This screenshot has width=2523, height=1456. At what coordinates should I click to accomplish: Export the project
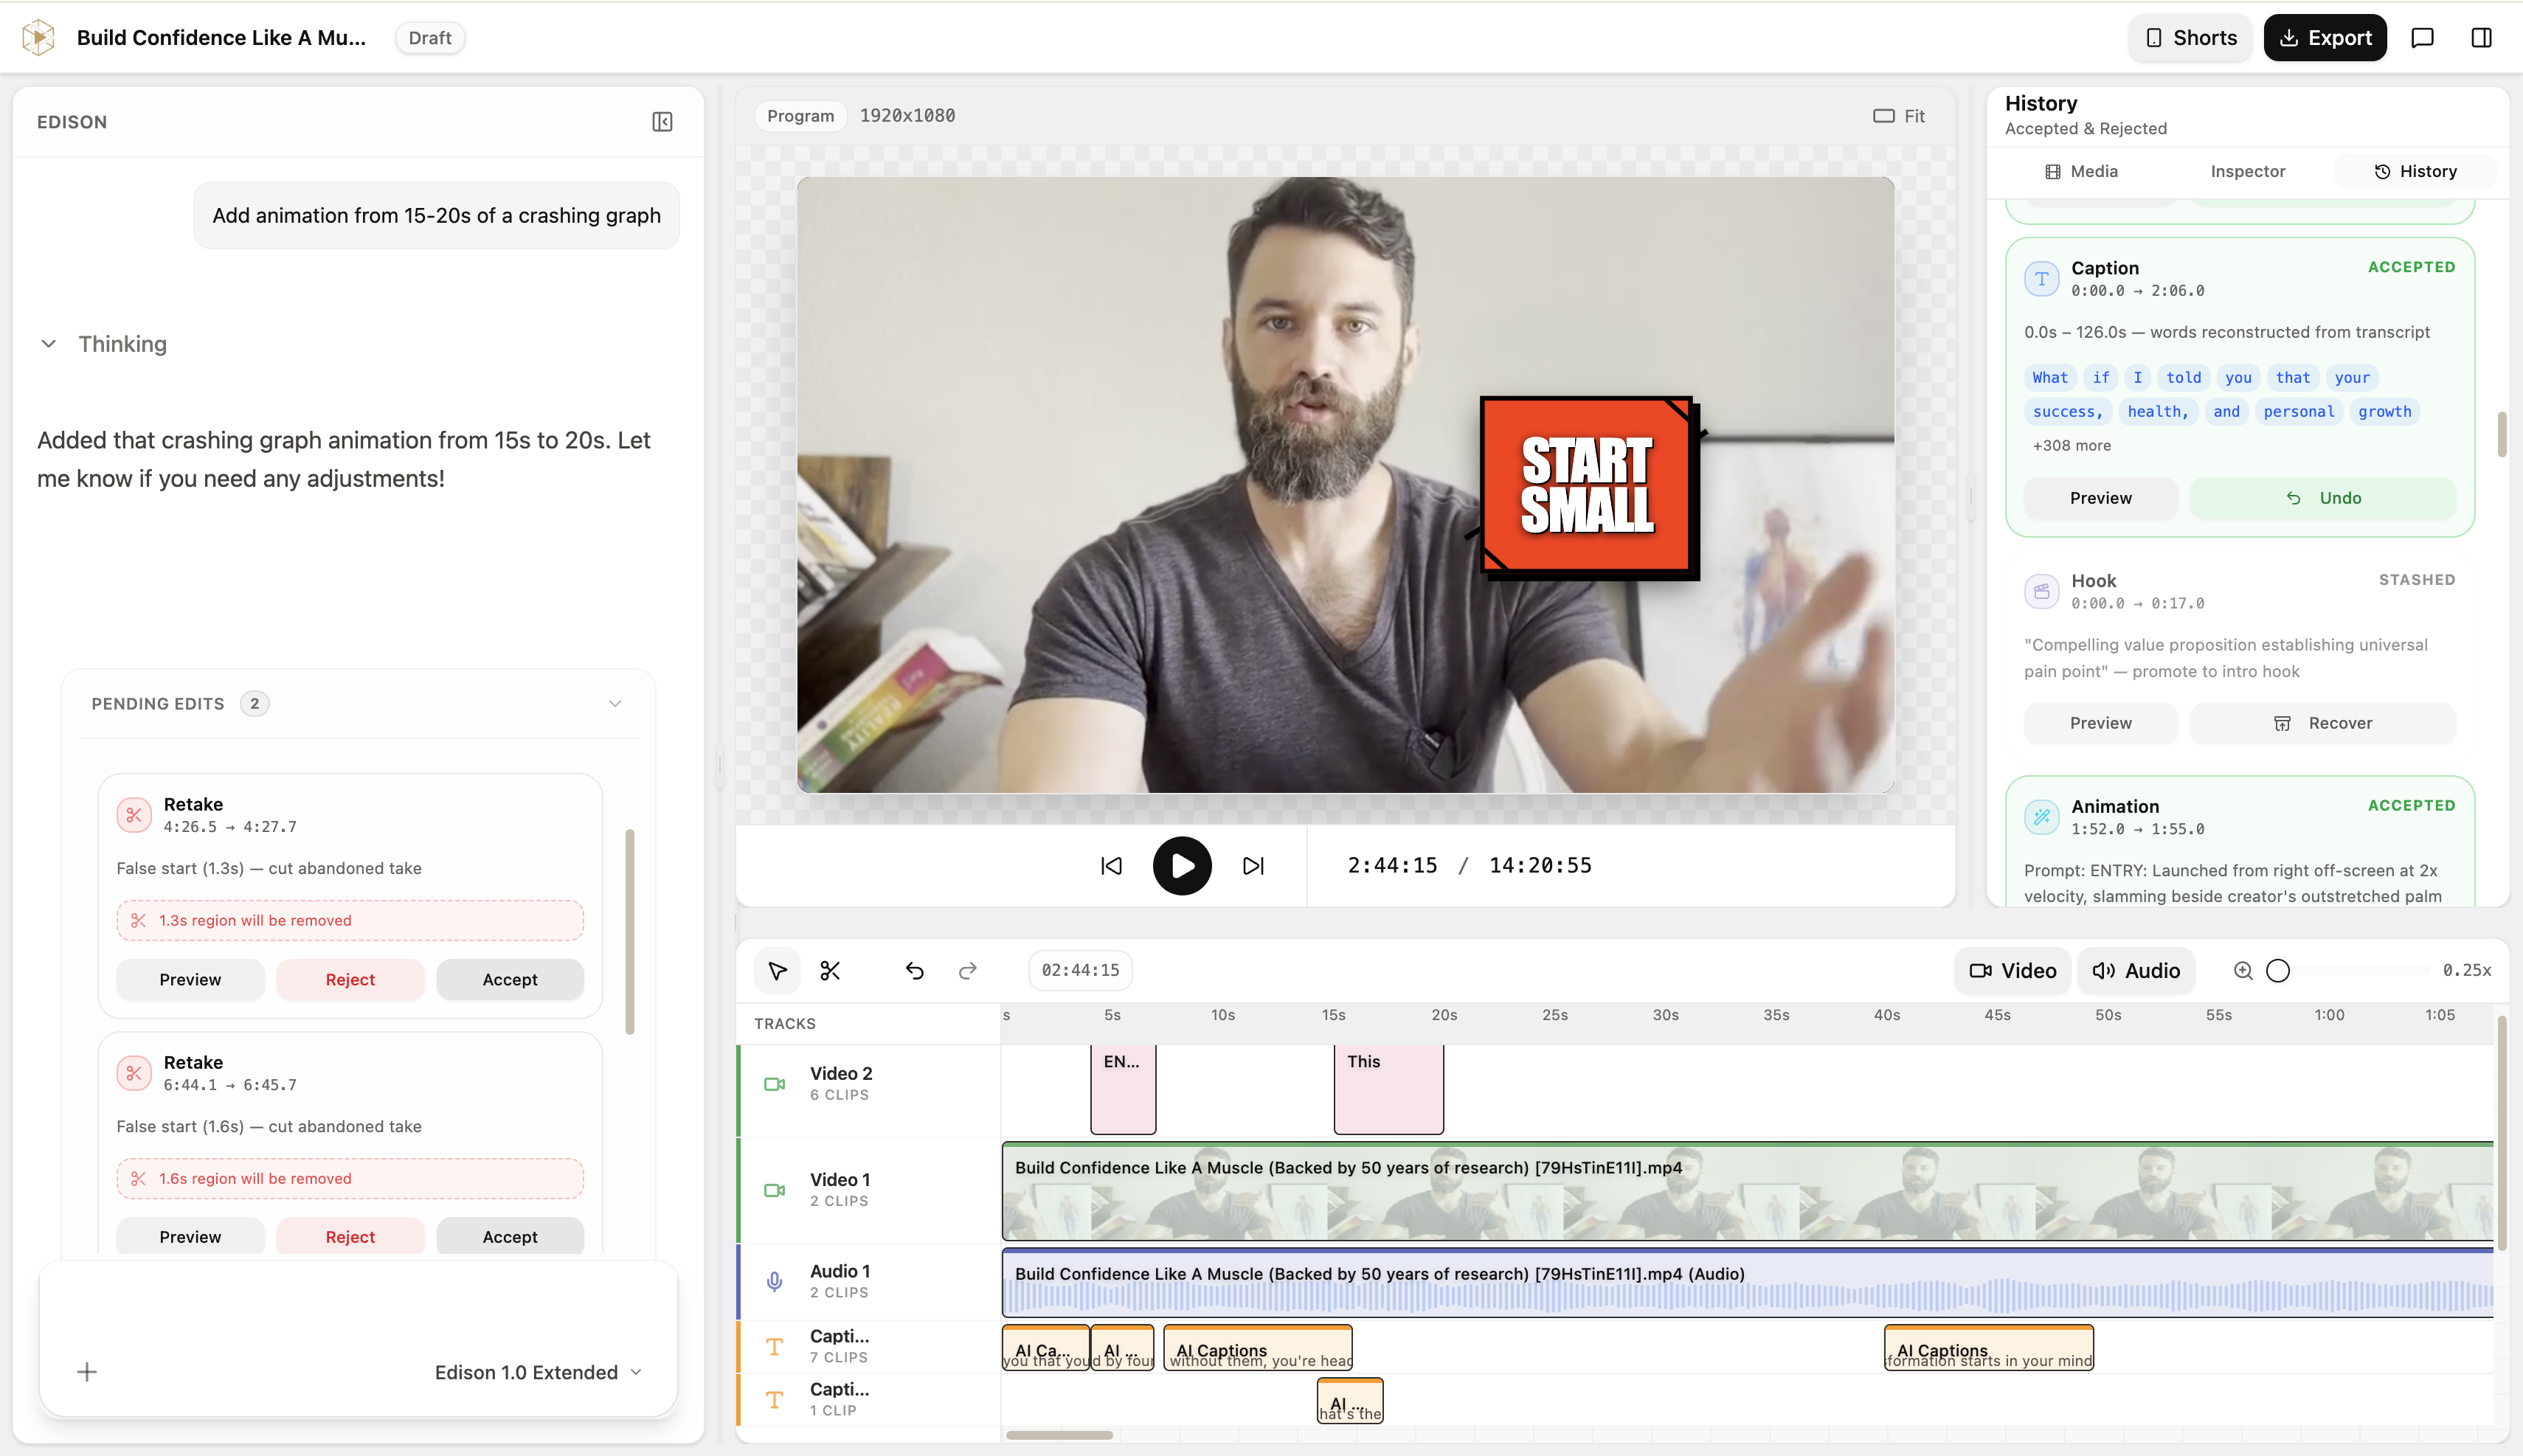2325,38
